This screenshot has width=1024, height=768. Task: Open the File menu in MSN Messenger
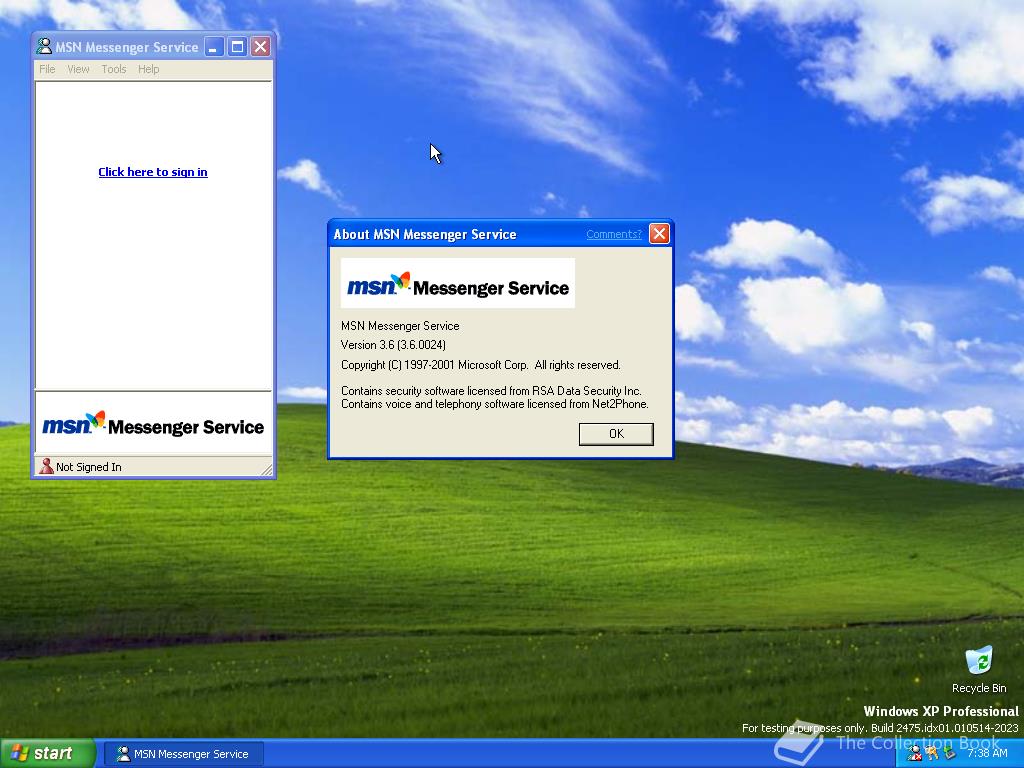[47, 69]
